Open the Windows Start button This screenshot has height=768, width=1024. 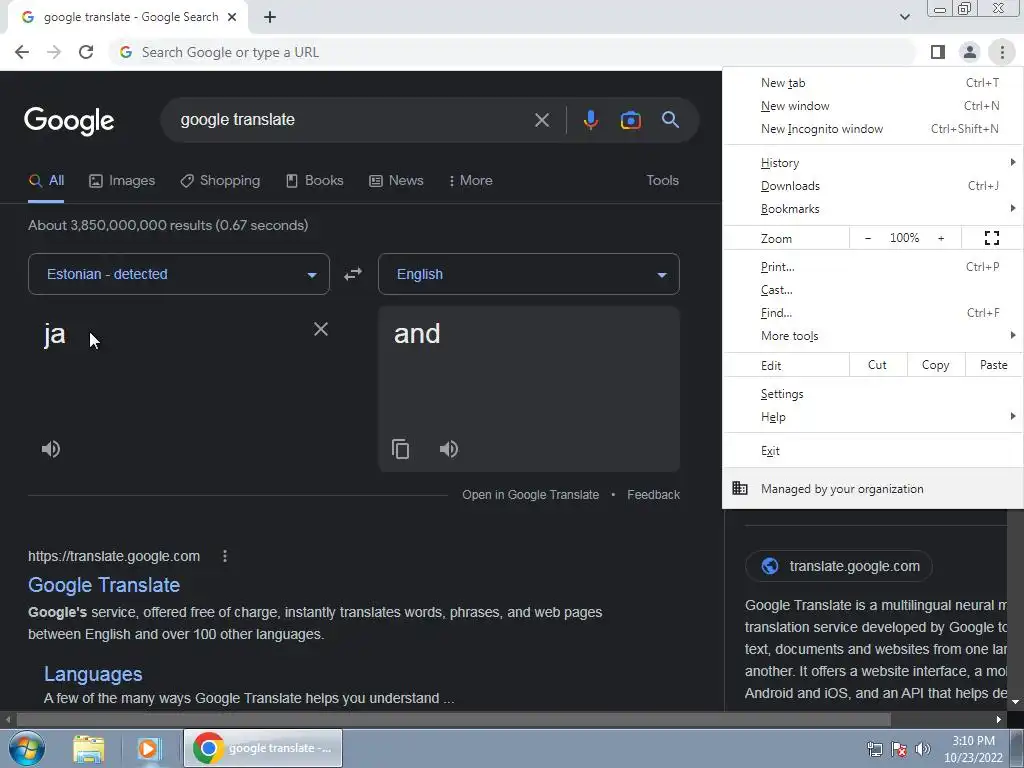pyautogui.click(x=26, y=748)
